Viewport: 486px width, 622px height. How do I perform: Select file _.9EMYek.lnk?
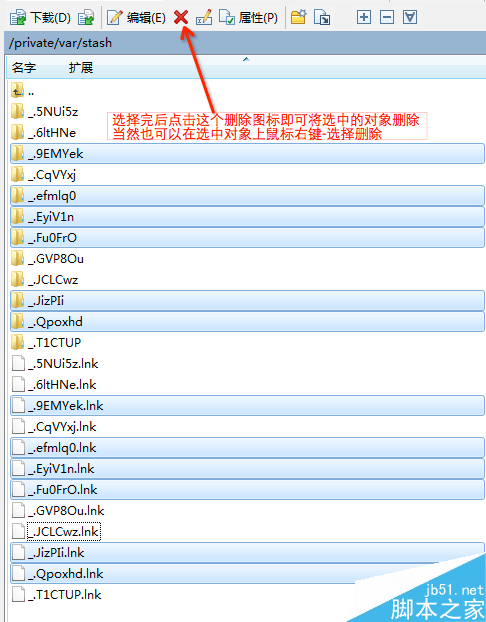click(x=247, y=405)
